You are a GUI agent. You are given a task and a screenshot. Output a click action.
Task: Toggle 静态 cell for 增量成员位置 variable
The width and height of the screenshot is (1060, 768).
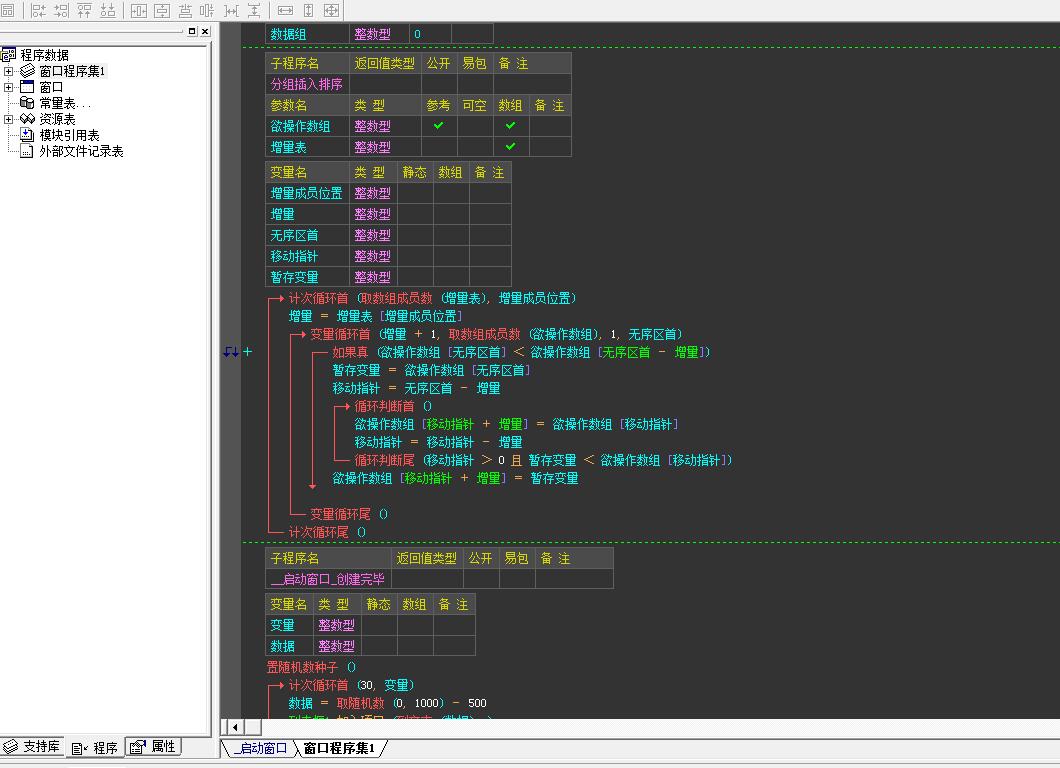coord(414,193)
